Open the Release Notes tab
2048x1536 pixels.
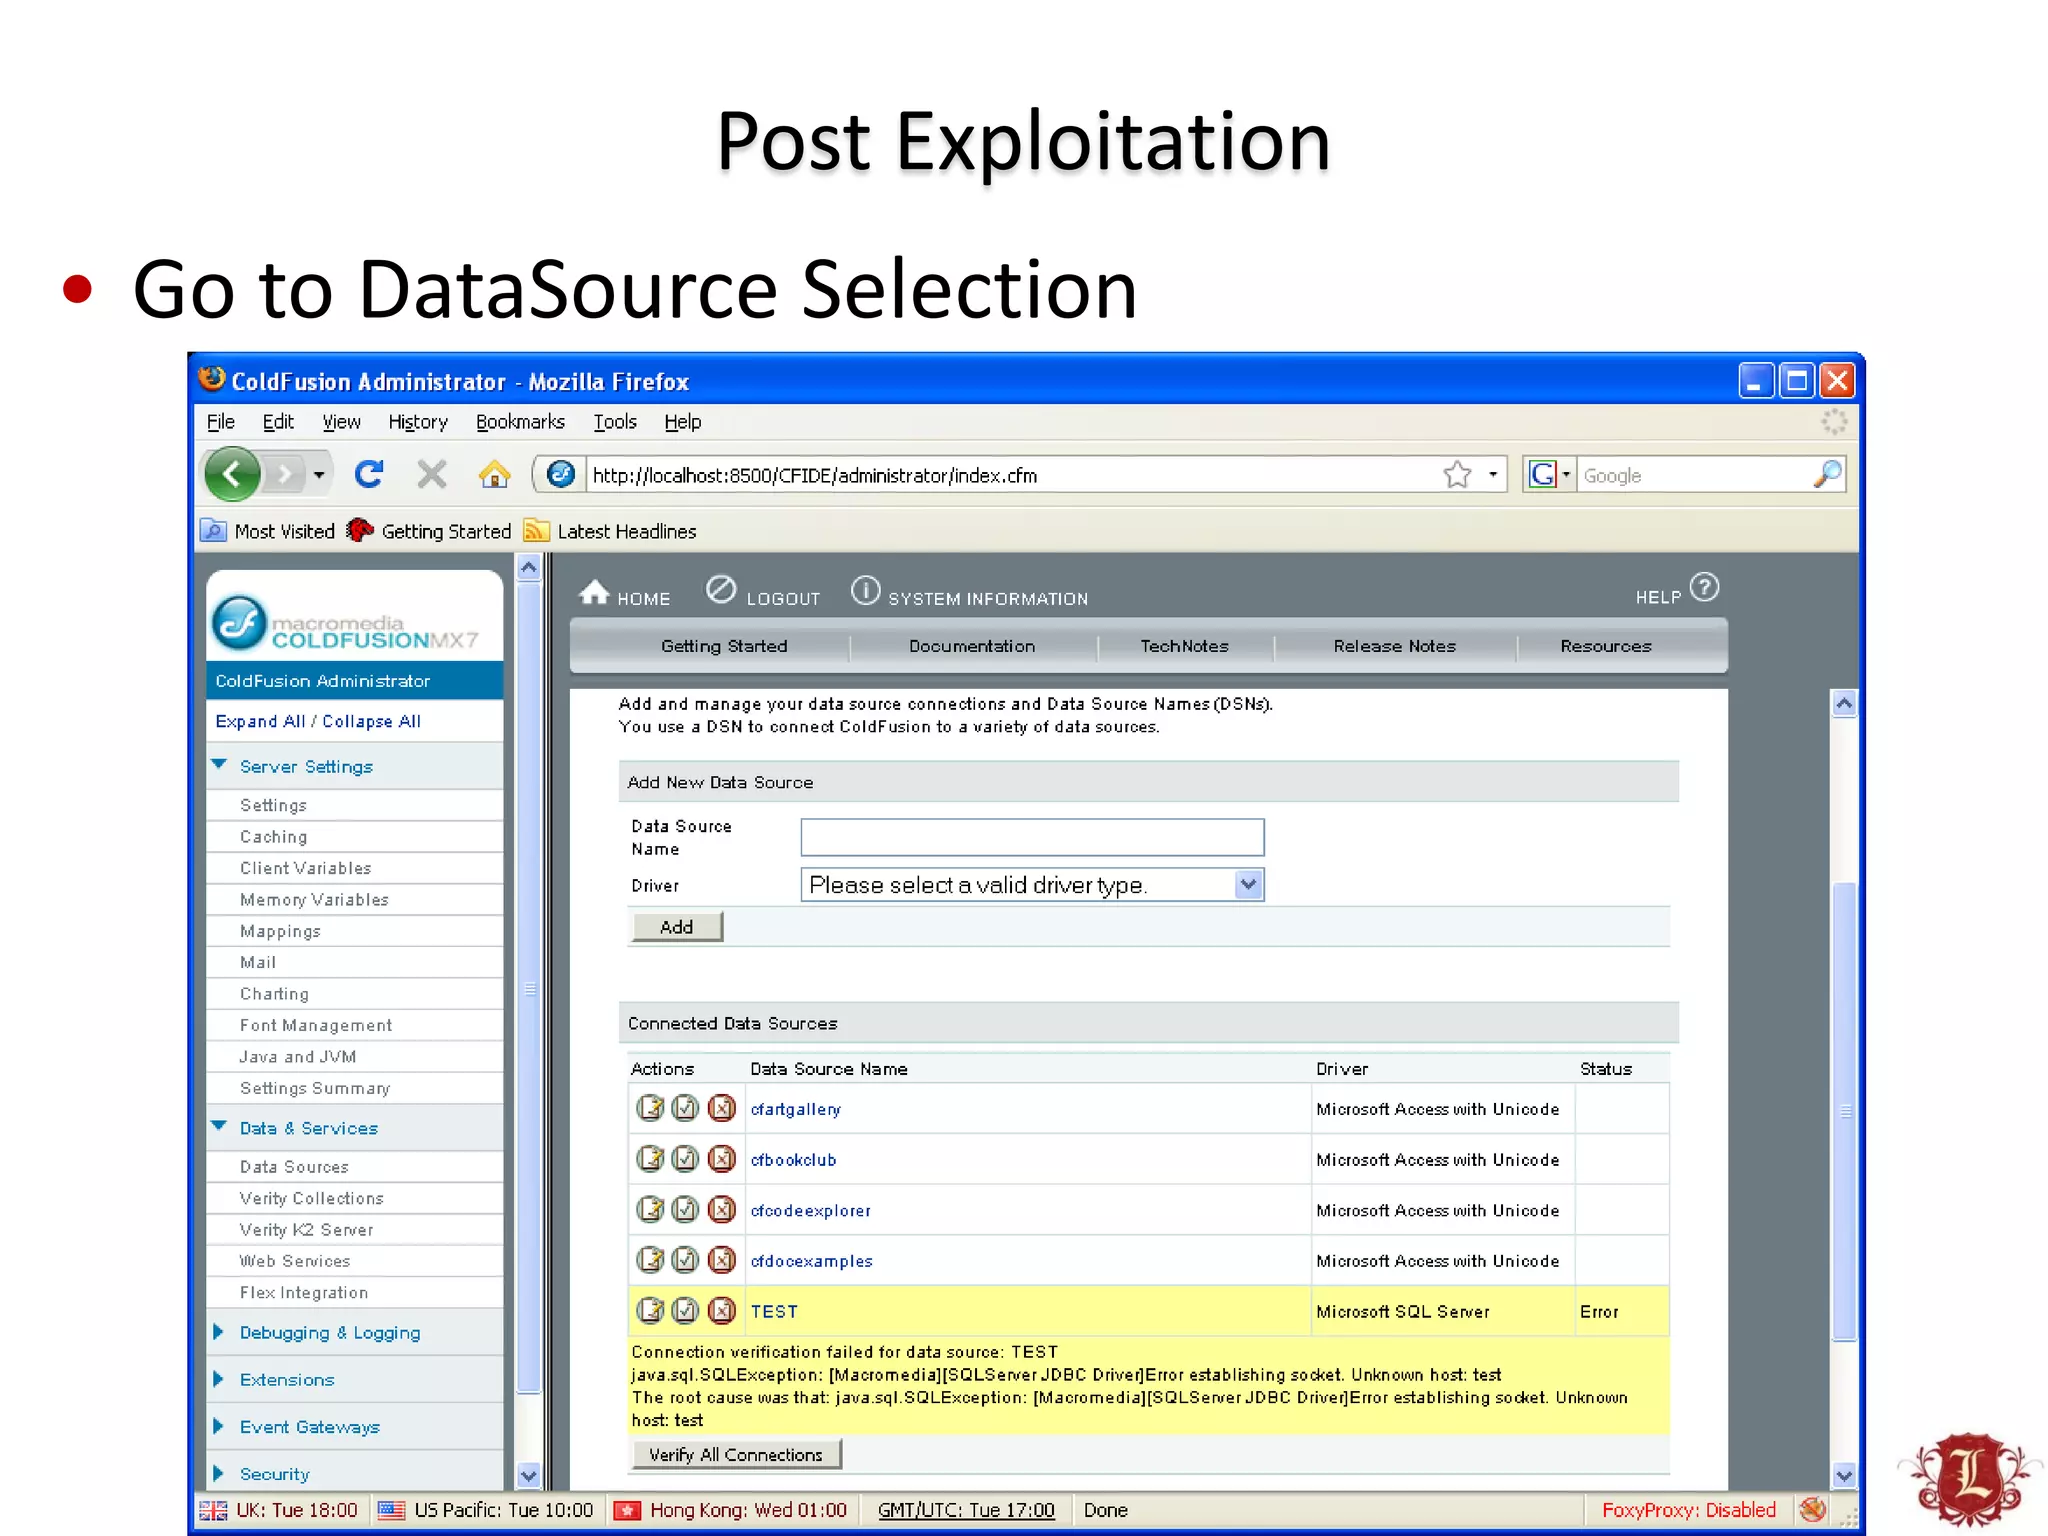point(1395,646)
